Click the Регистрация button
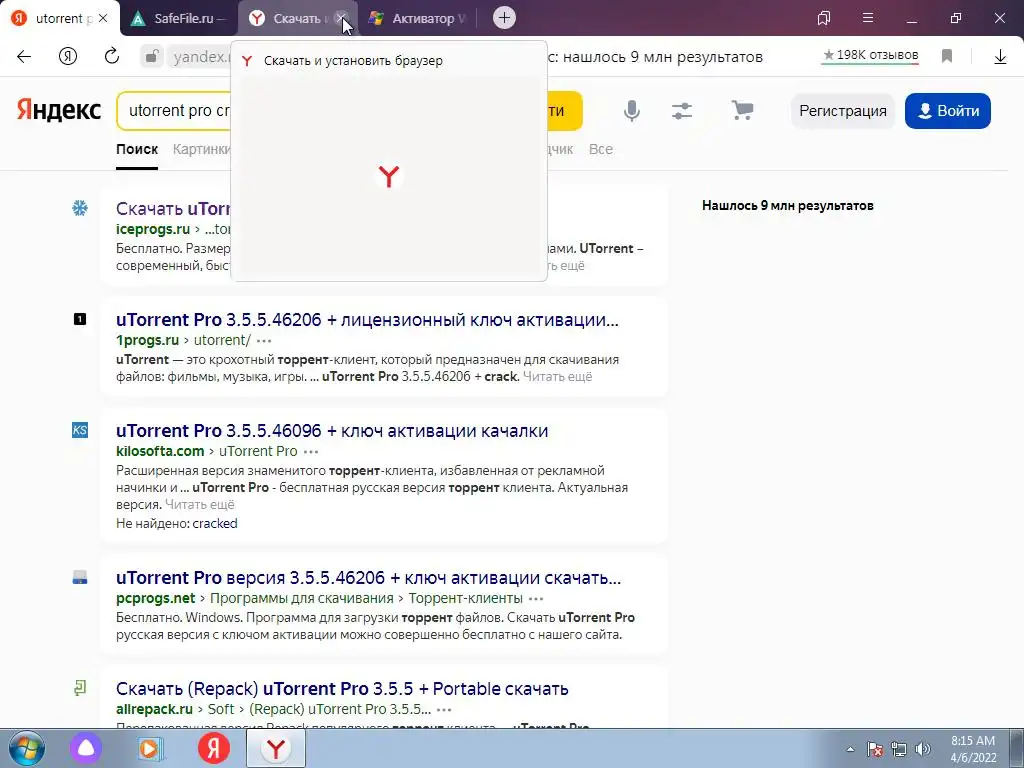The image size is (1024, 768). click(x=842, y=110)
